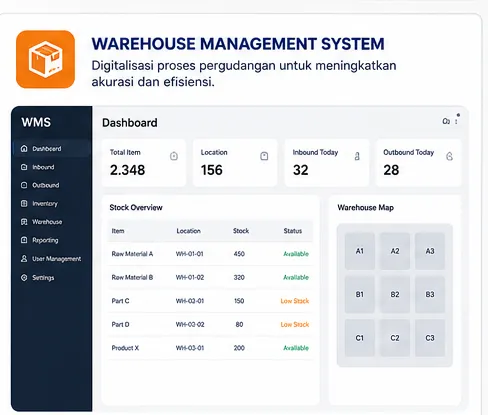The image size is (488, 415).
Task: Click the notification icon in Dashboard header
Action: click(446, 121)
